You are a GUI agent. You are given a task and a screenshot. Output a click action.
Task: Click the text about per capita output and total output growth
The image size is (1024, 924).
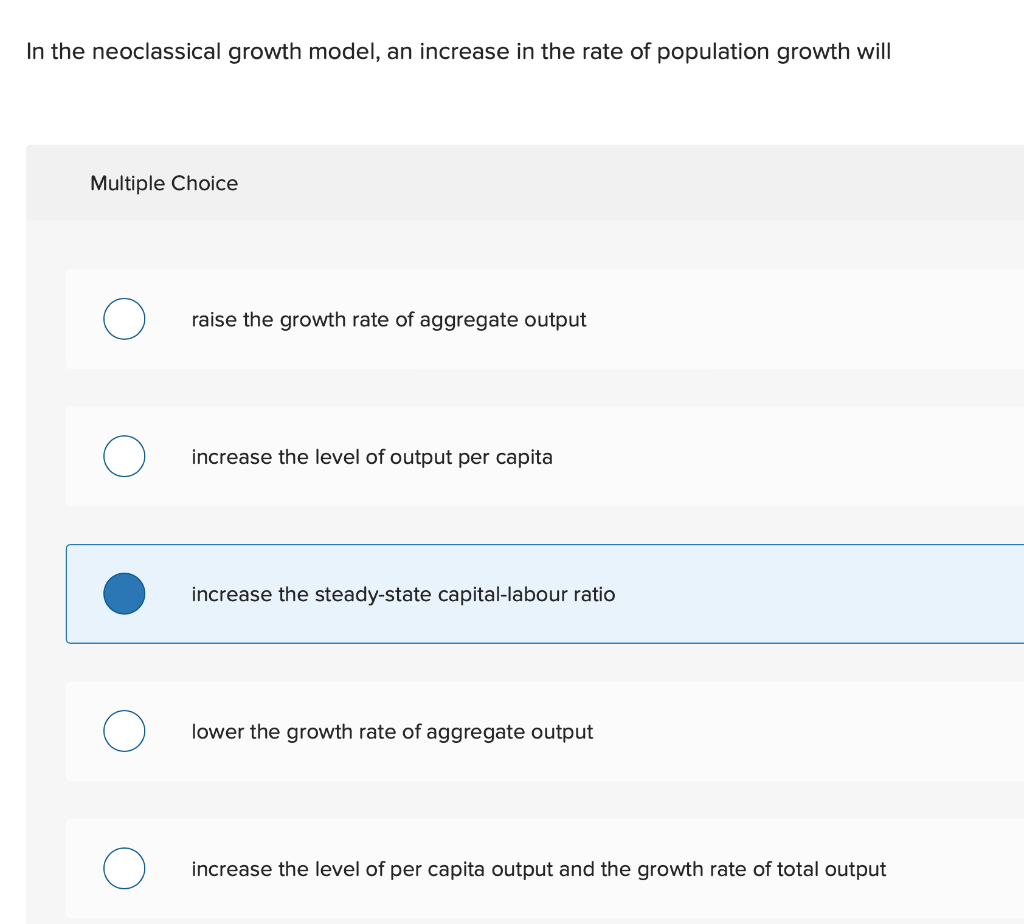pyautogui.click(x=537, y=869)
